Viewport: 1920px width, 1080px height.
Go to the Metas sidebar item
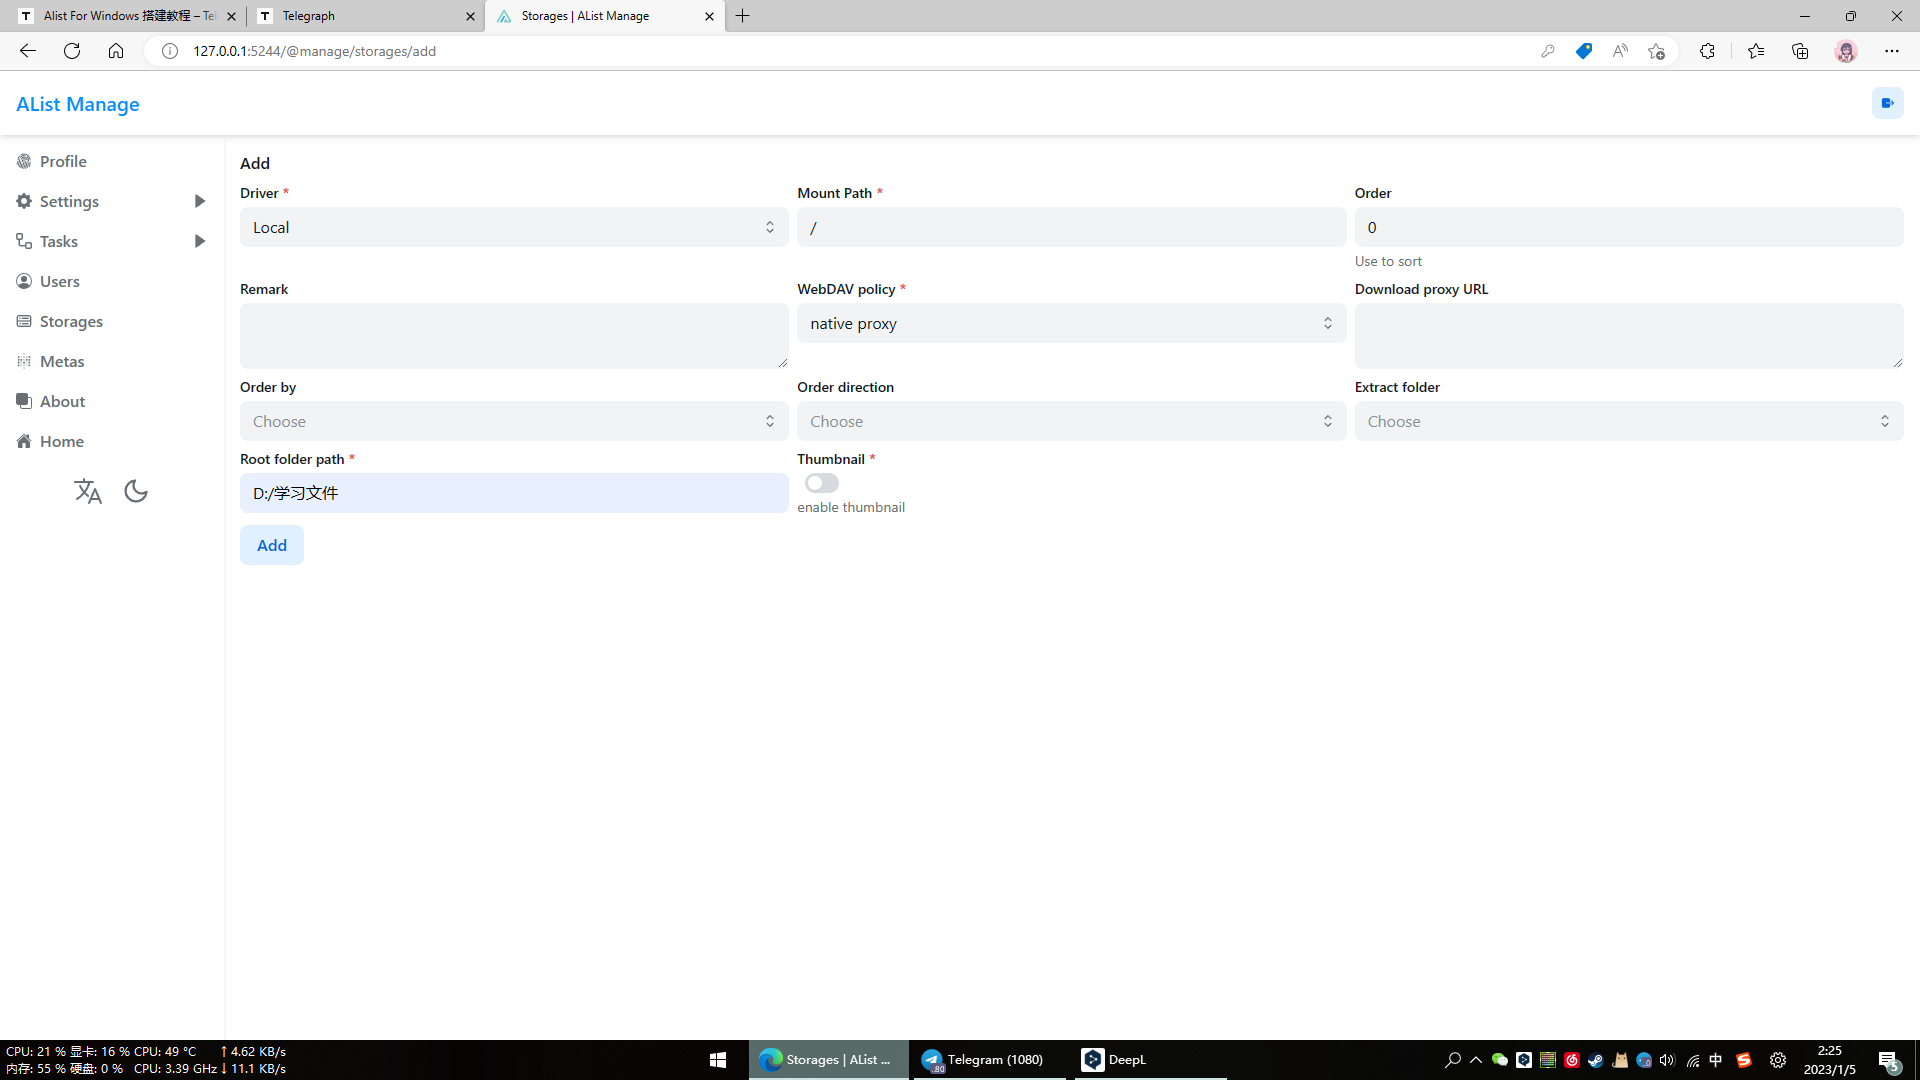coord(62,361)
